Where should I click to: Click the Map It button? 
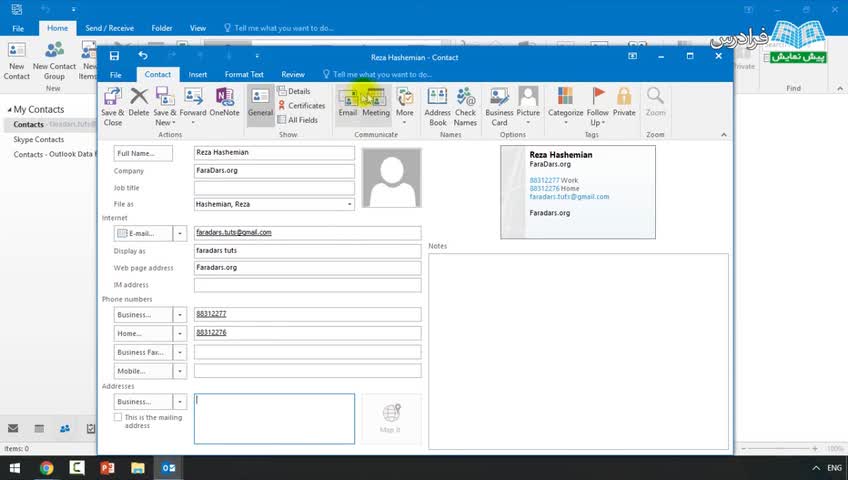pyautogui.click(x=390, y=419)
